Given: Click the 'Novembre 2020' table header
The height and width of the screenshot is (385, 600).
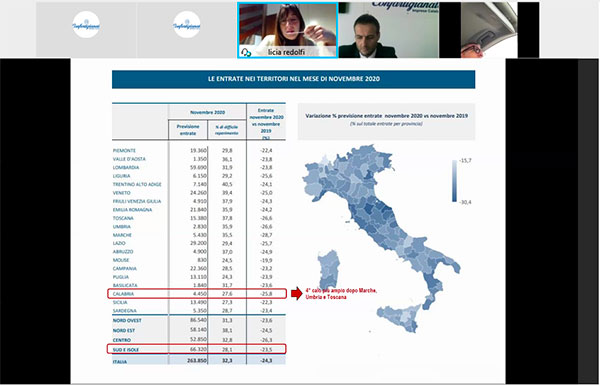Looking at the screenshot, I should (207, 113).
